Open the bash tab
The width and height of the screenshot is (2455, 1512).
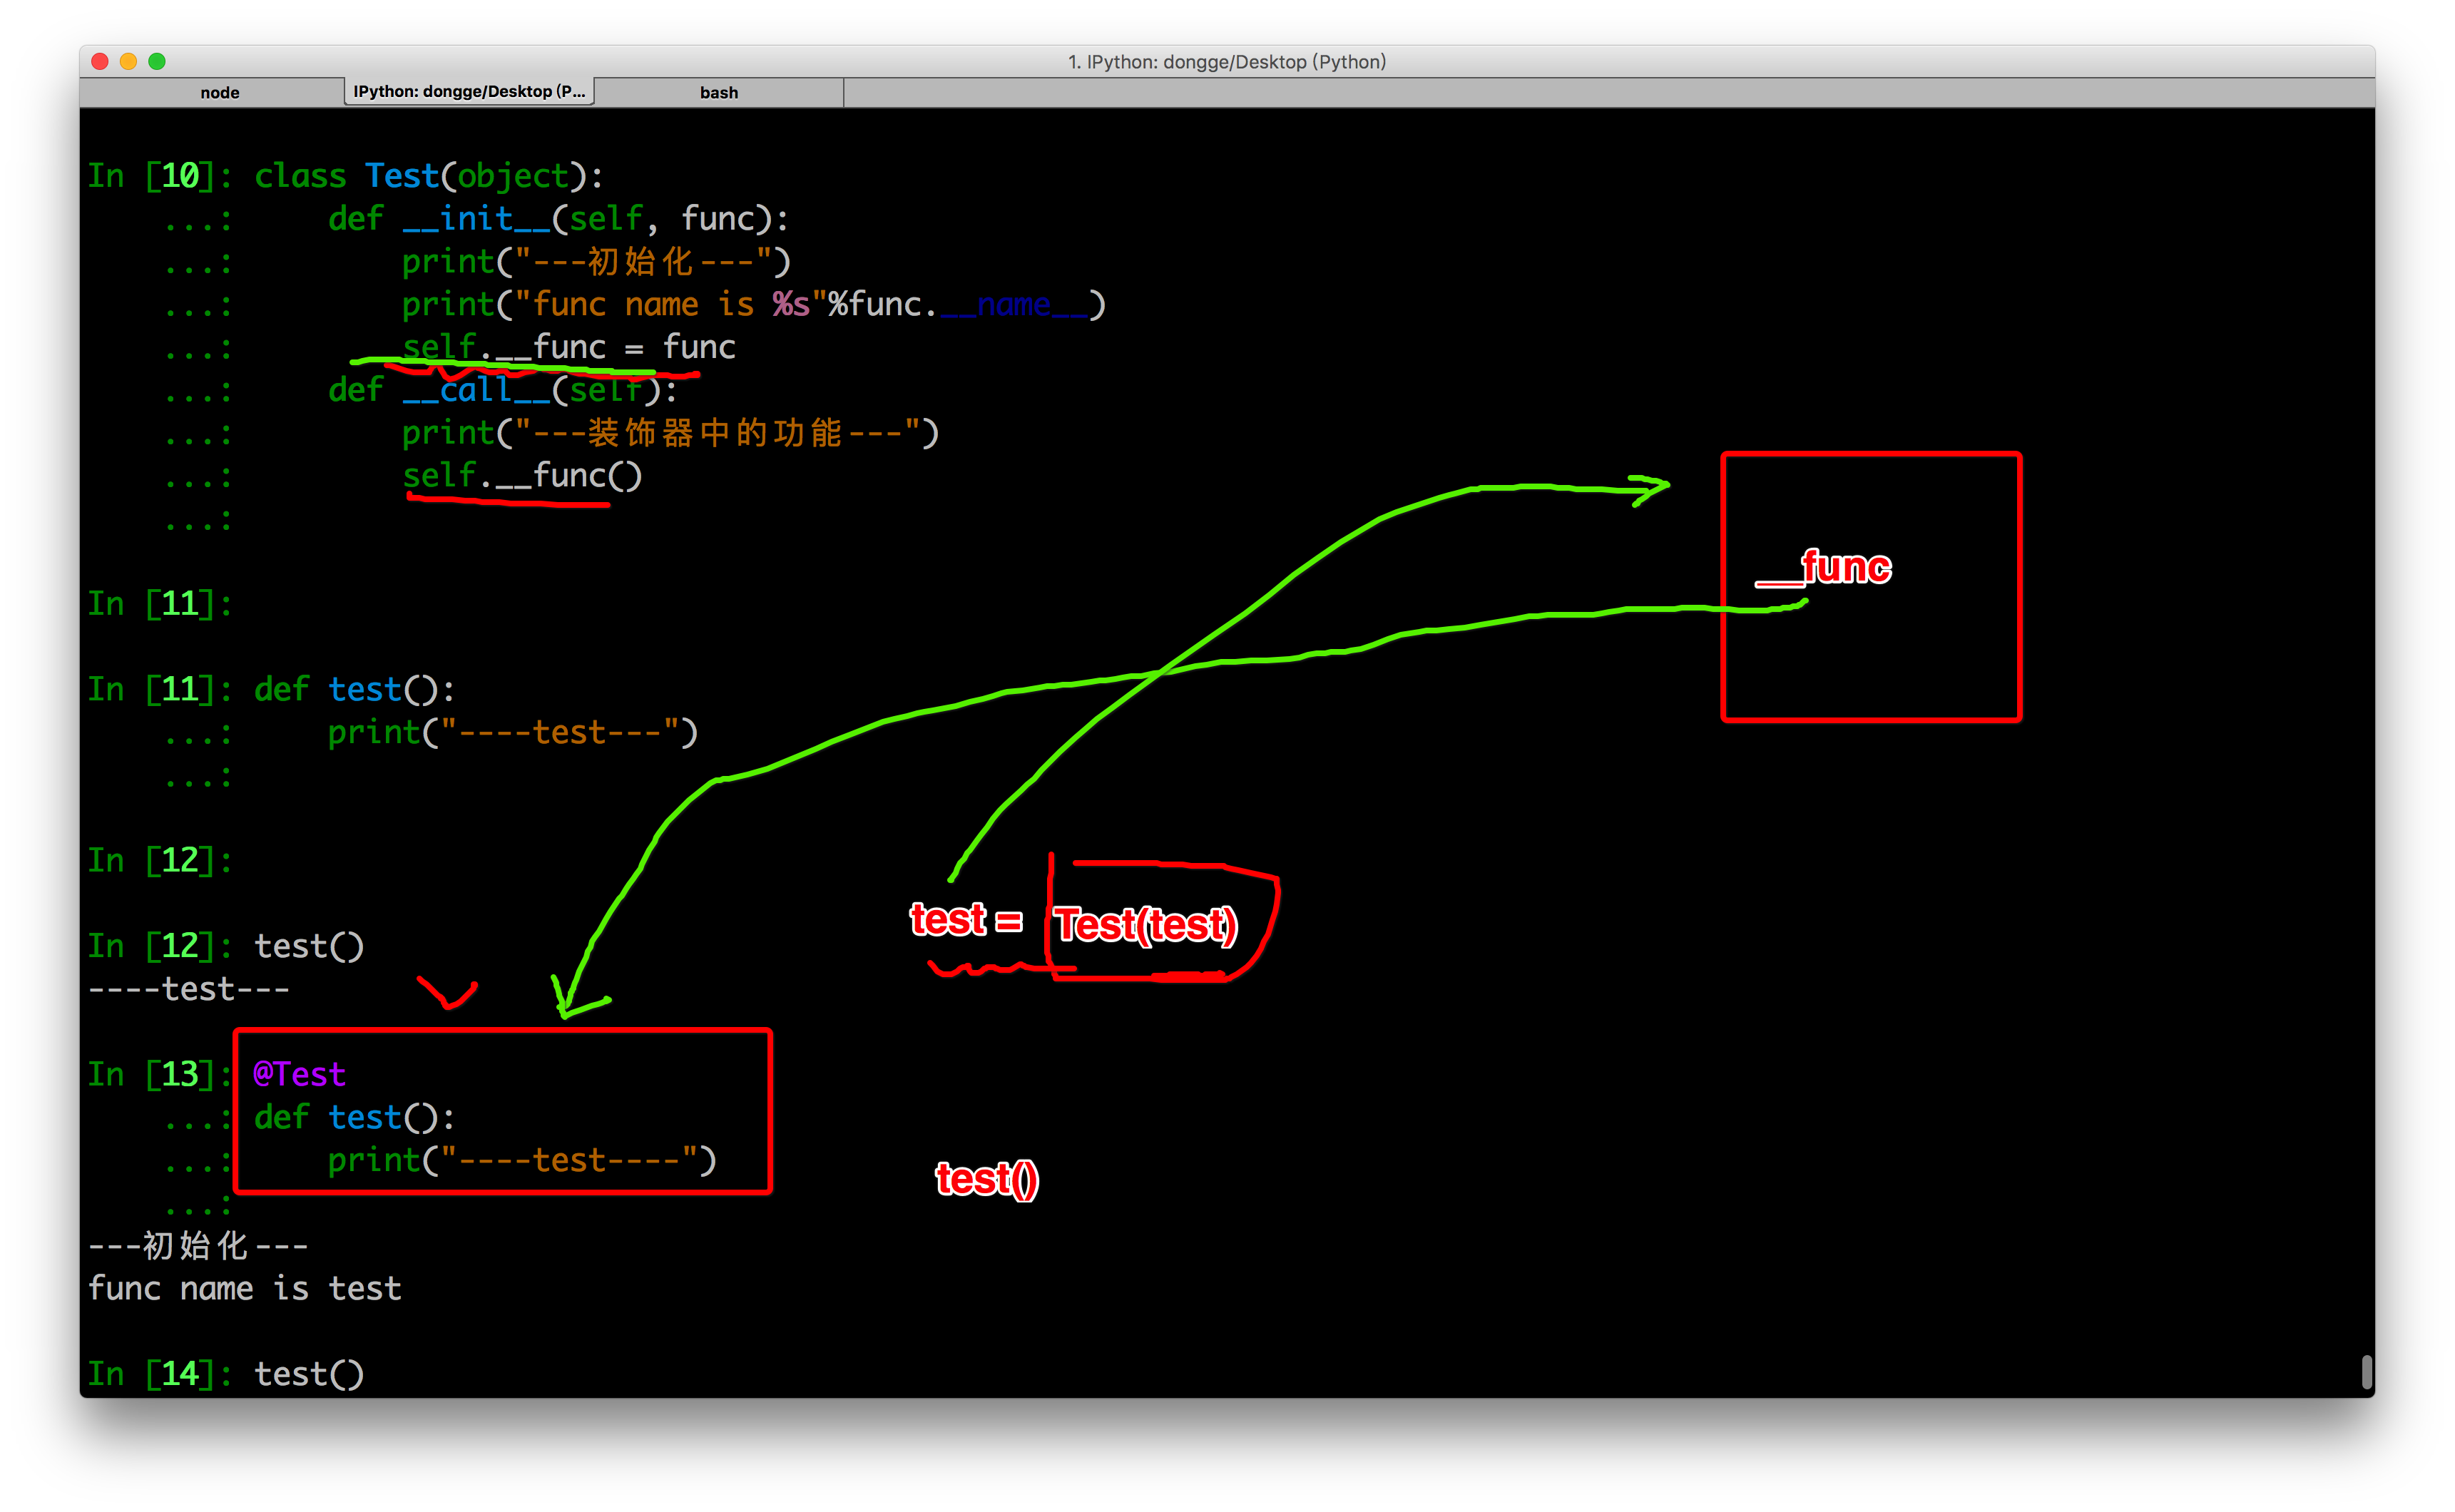click(x=719, y=92)
